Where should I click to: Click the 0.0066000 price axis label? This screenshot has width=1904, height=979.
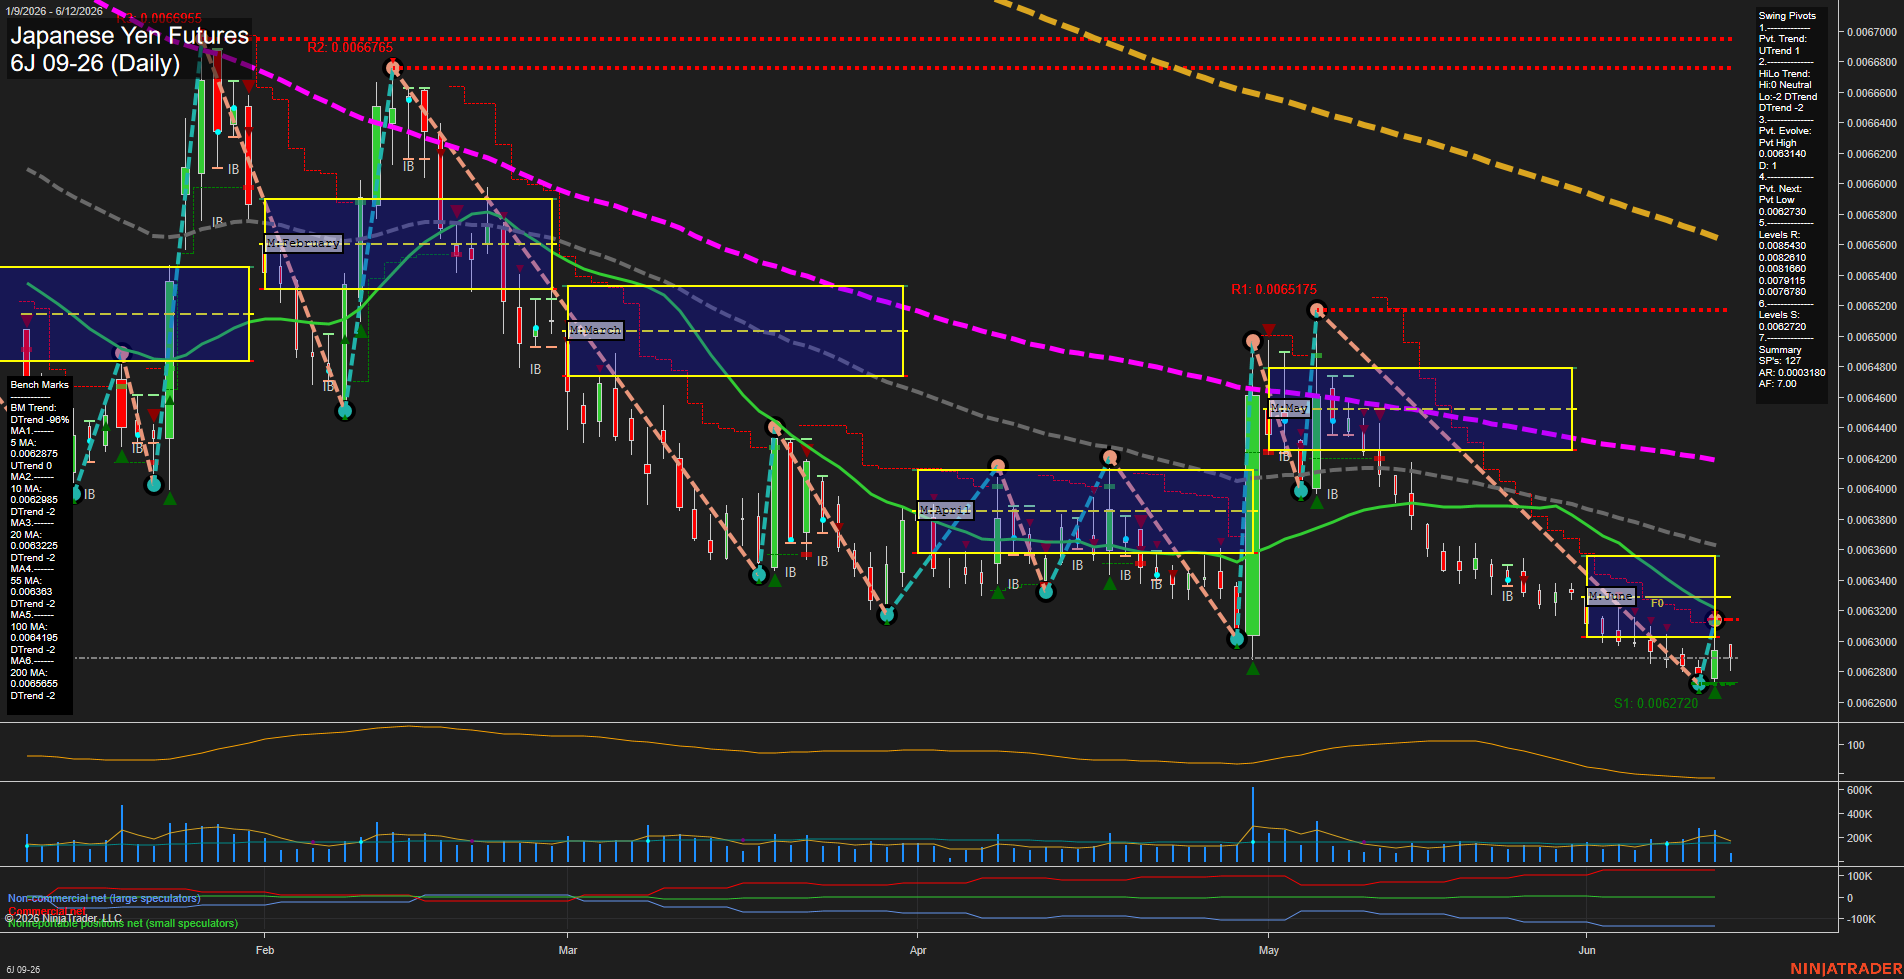tap(1871, 184)
